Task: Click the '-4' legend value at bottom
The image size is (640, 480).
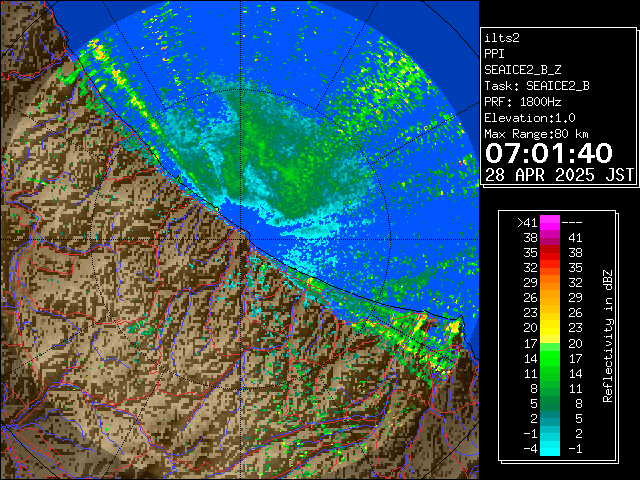Action: [x=531, y=449]
